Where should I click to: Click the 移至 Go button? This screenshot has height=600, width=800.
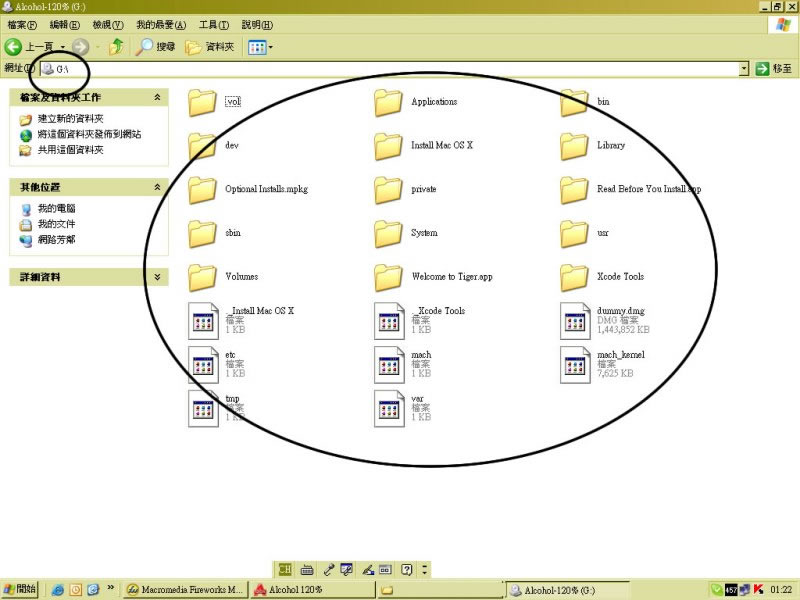coord(773,68)
